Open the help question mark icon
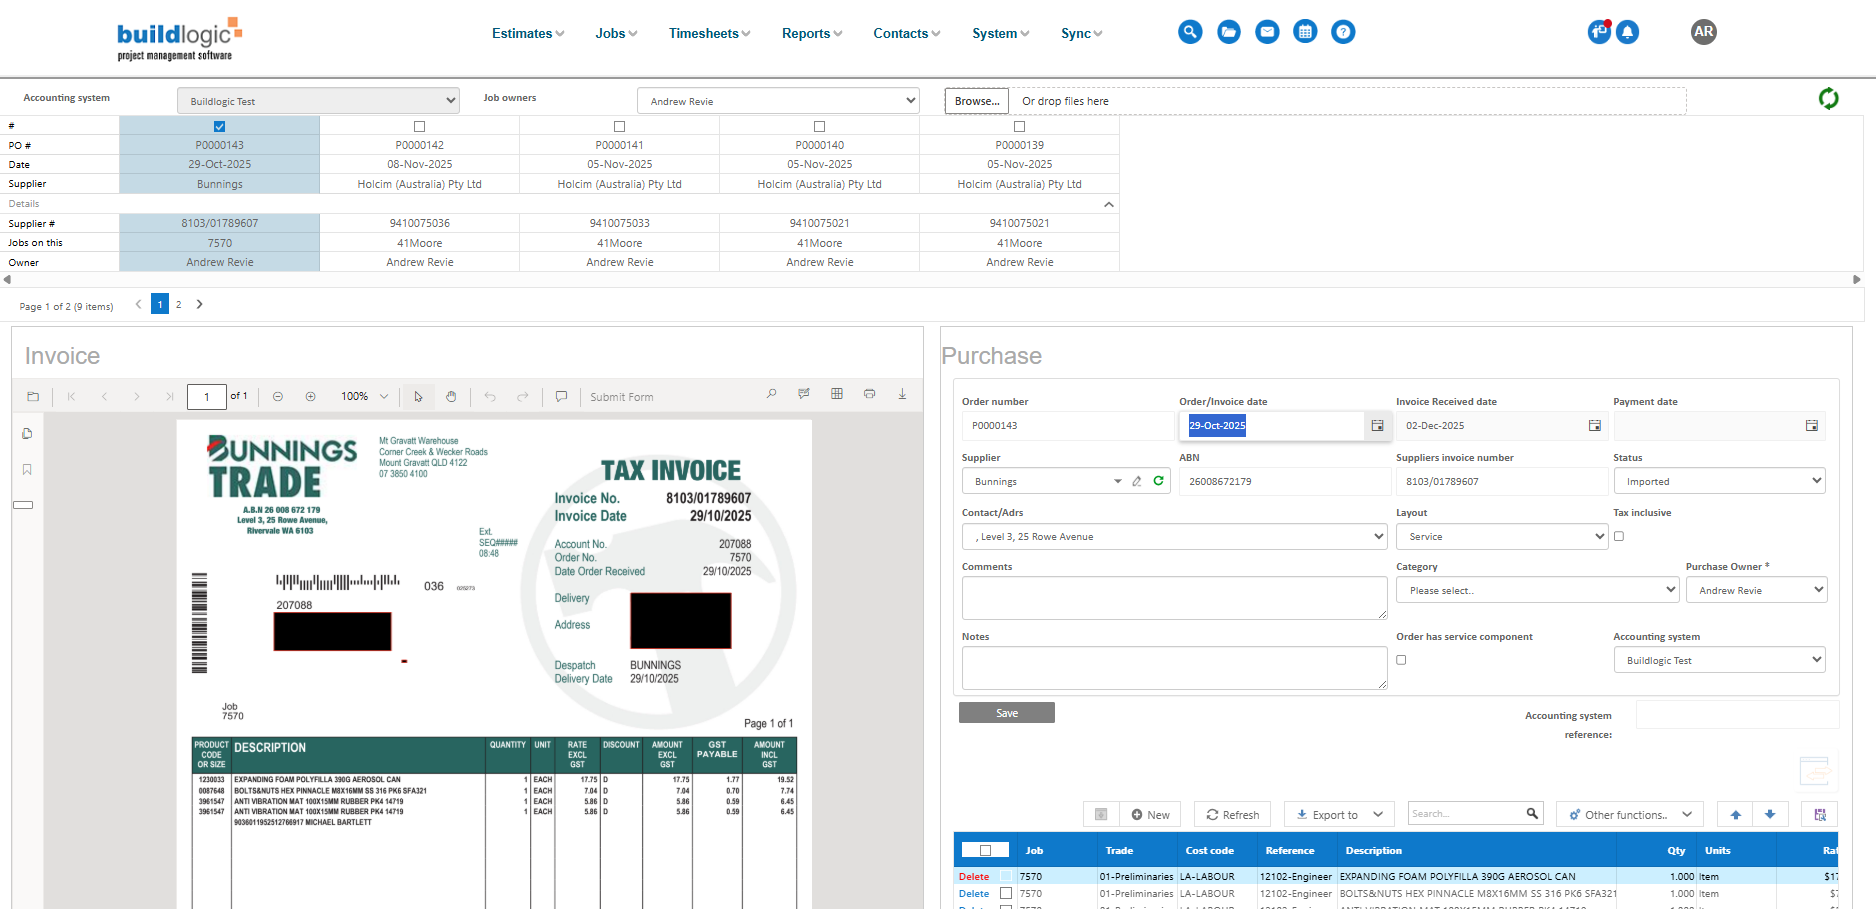The height and width of the screenshot is (909, 1876). click(1344, 32)
